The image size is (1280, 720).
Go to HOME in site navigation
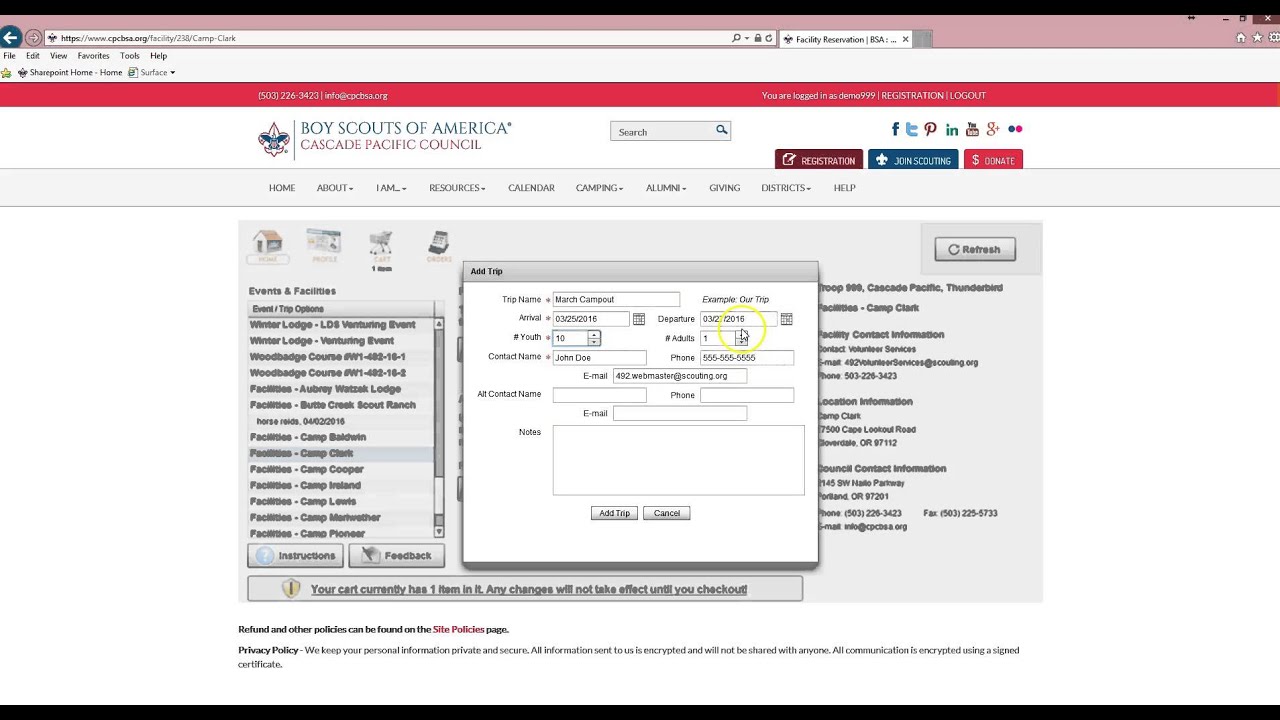click(x=282, y=188)
